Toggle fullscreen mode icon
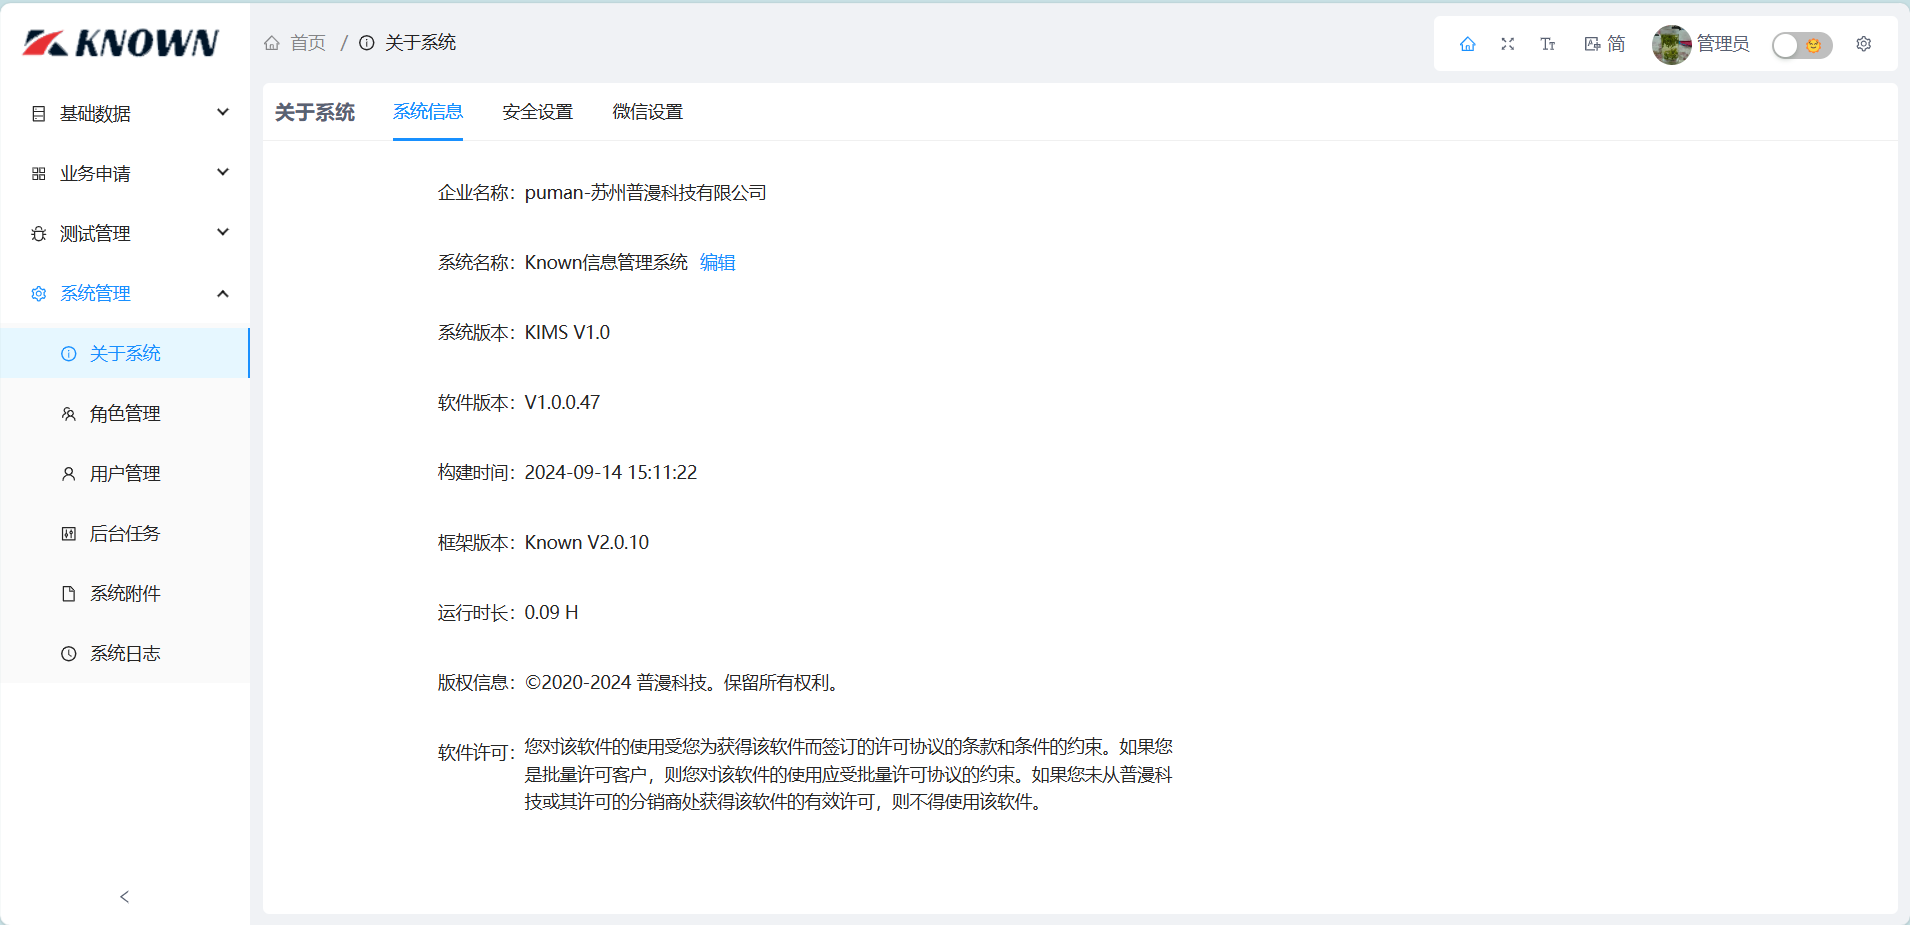1910x925 pixels. 1507,44
